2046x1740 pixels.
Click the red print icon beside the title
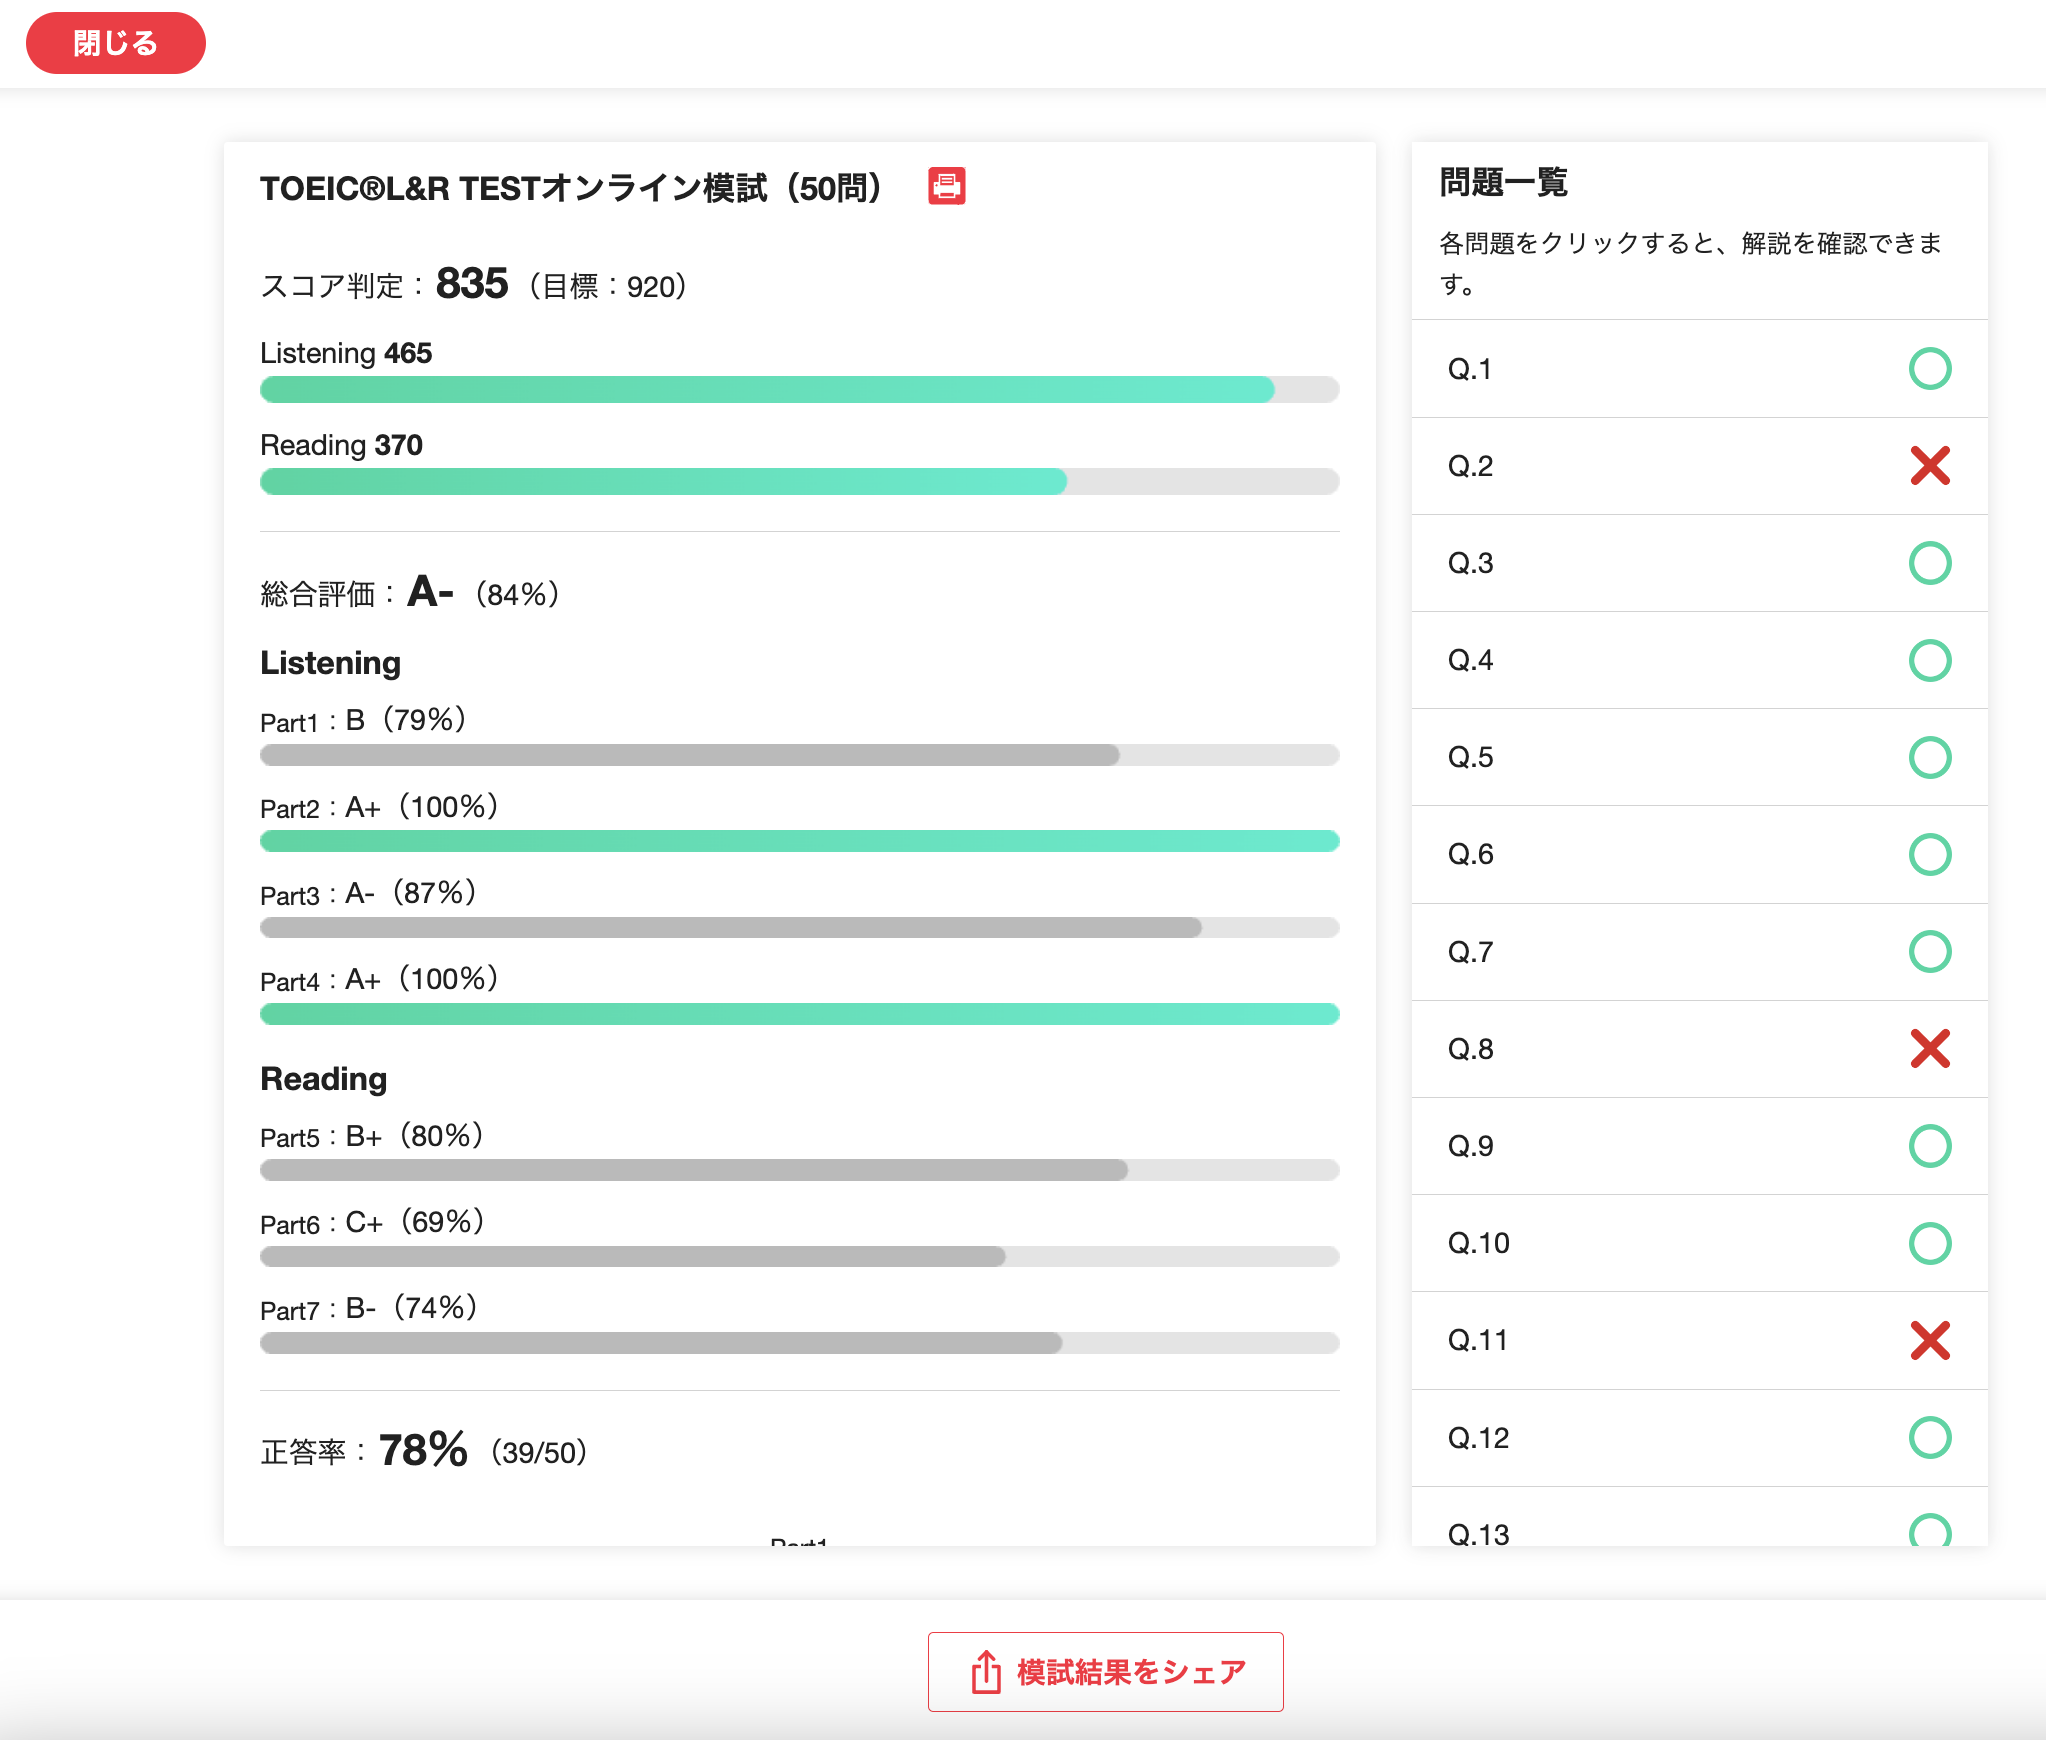point(946,187)
